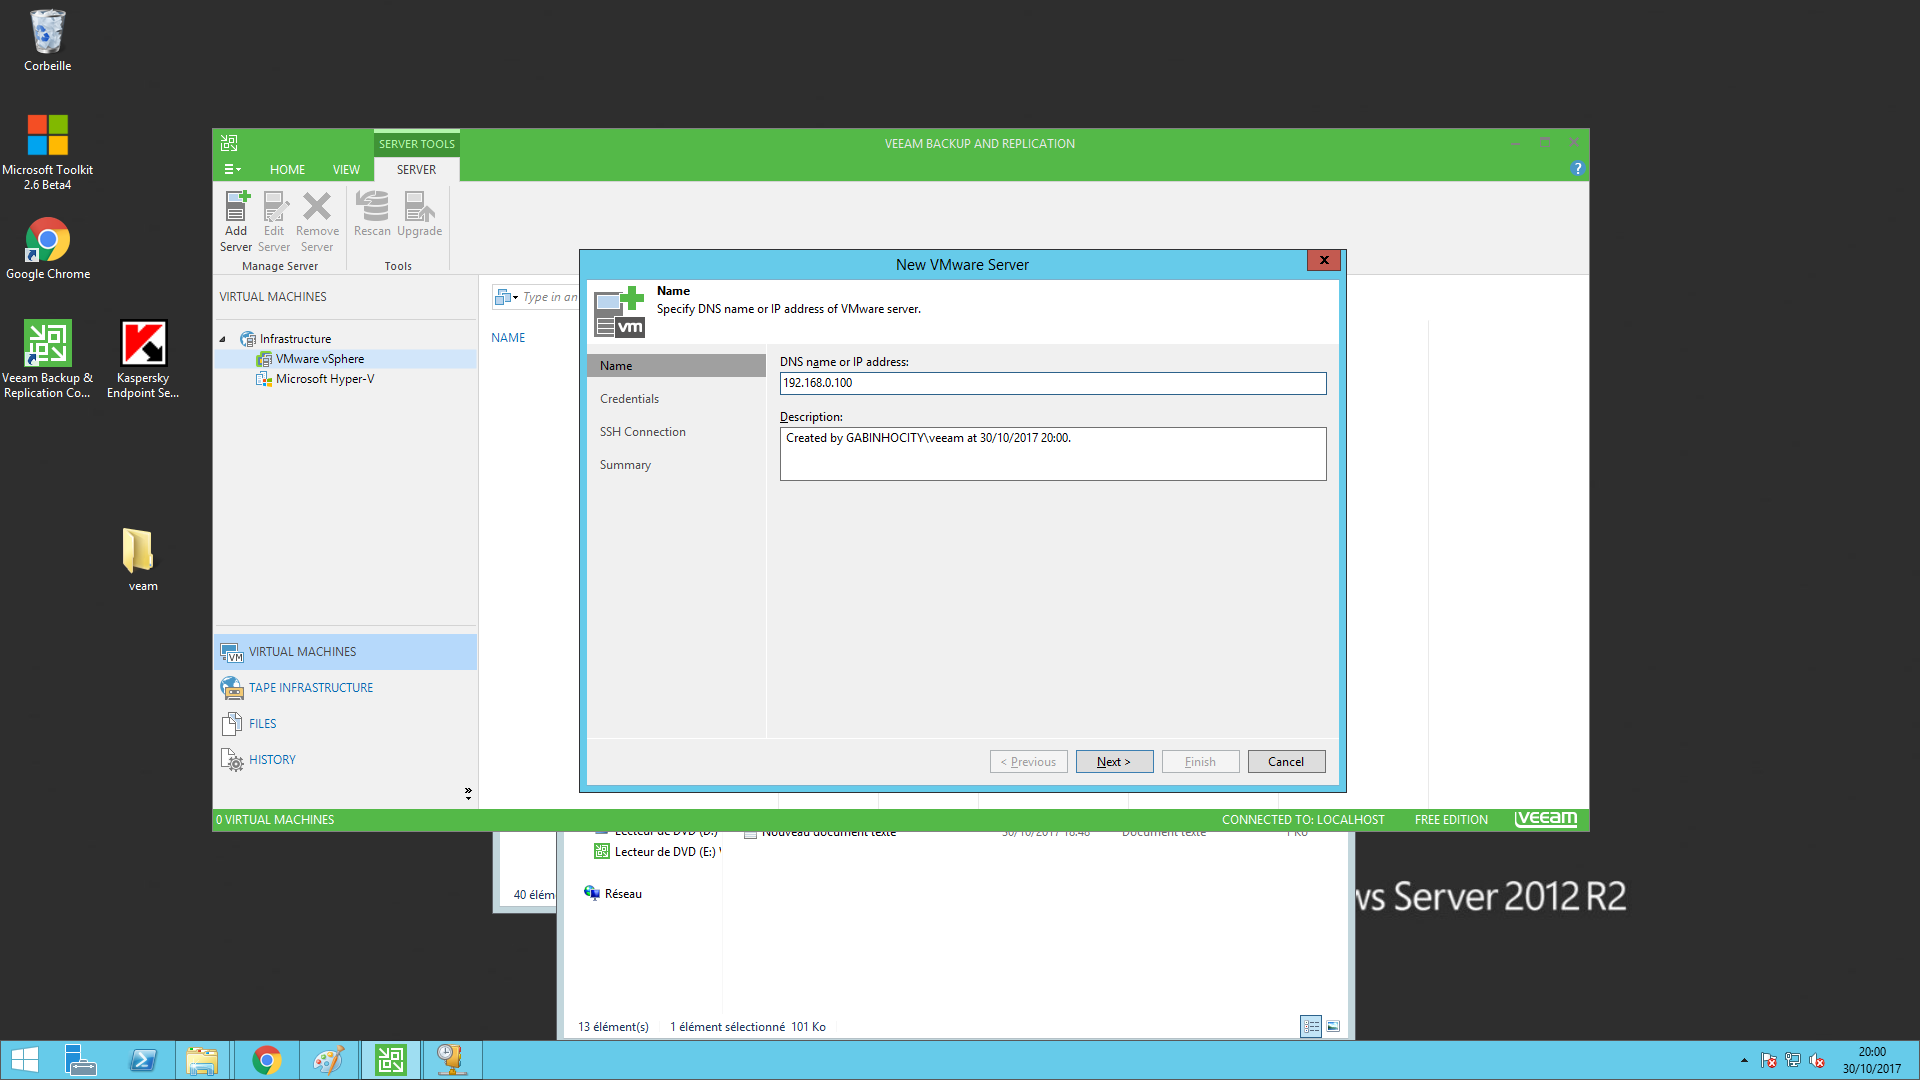Switch to the HOME ribbon tab

click(287, 170)
